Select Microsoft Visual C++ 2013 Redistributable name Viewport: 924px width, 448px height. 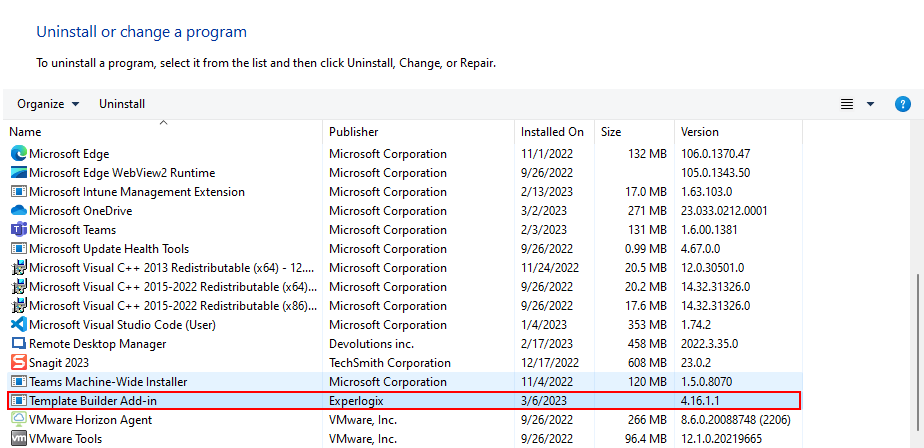pyautogui.click(x=173, y=268)
